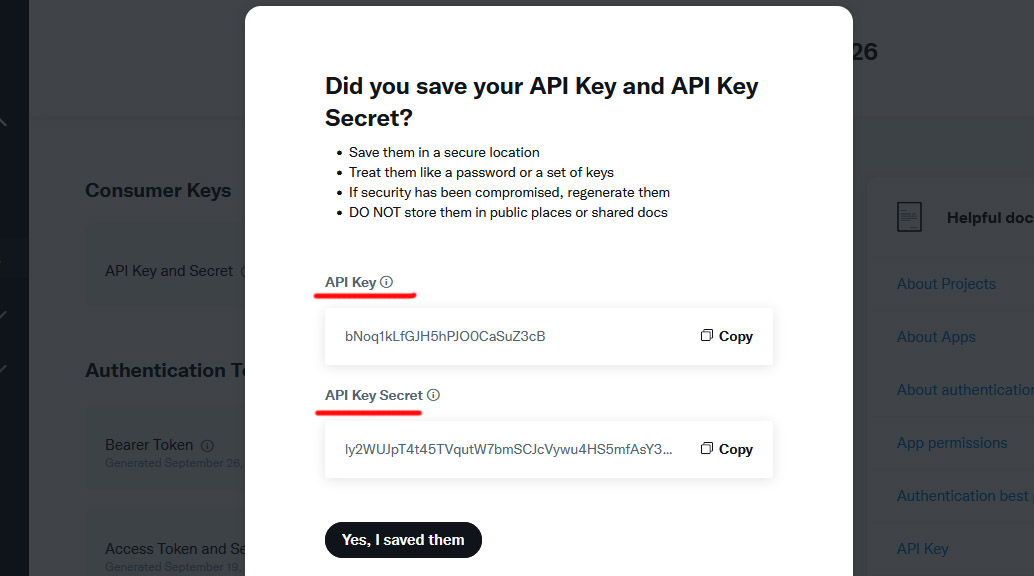
Task: Open the About Projects doc link
Action: click(946, 284)
